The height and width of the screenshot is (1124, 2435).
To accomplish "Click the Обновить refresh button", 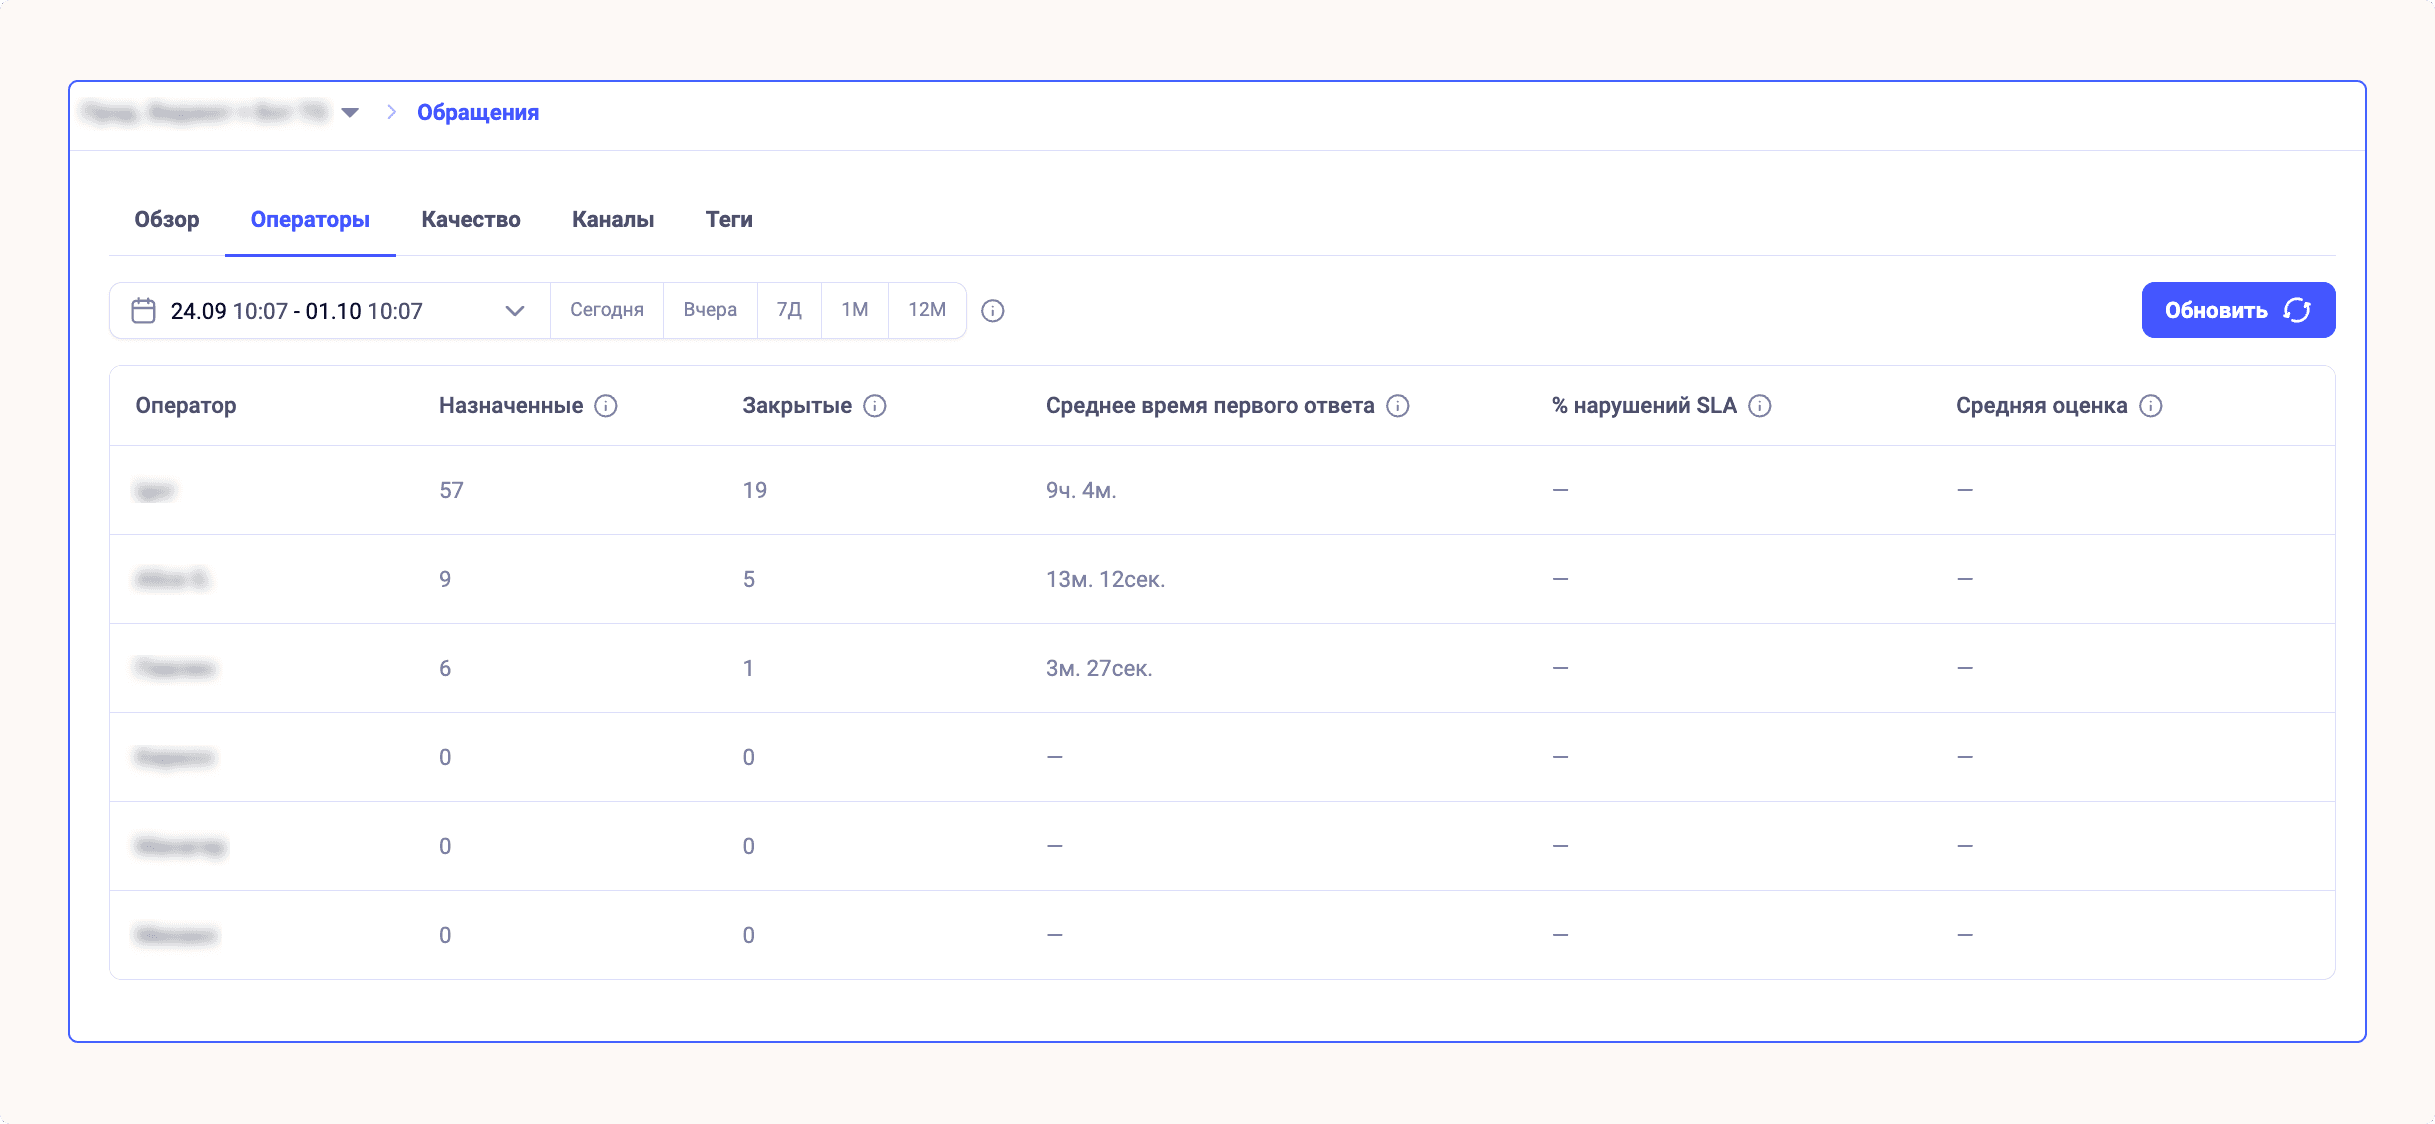I will 2238,310.
